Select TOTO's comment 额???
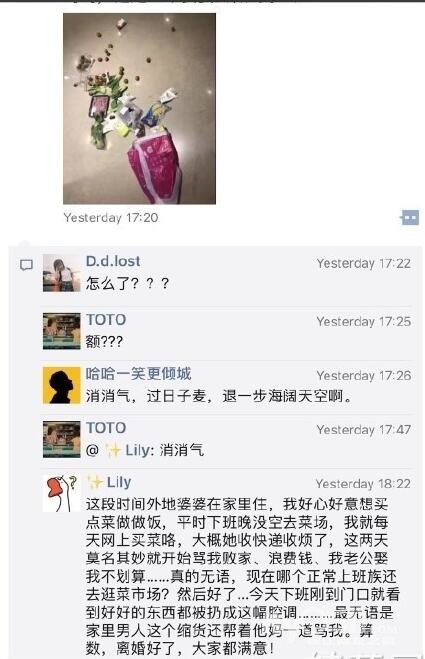This screenshot has height=659, width=425. tap(104, 341)
